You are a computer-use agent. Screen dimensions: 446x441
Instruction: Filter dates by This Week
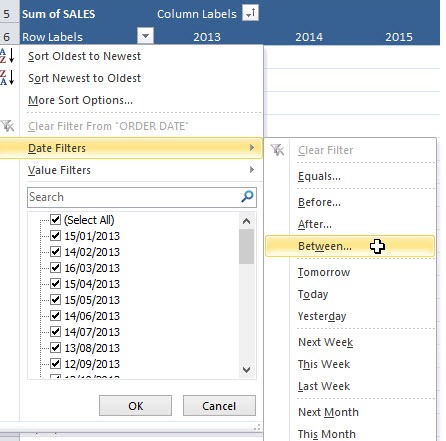(x=324, y=364)
